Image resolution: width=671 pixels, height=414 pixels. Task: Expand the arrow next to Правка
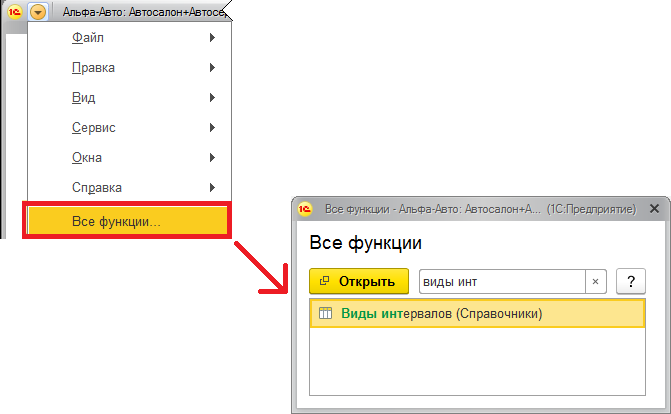click(212, 68)
